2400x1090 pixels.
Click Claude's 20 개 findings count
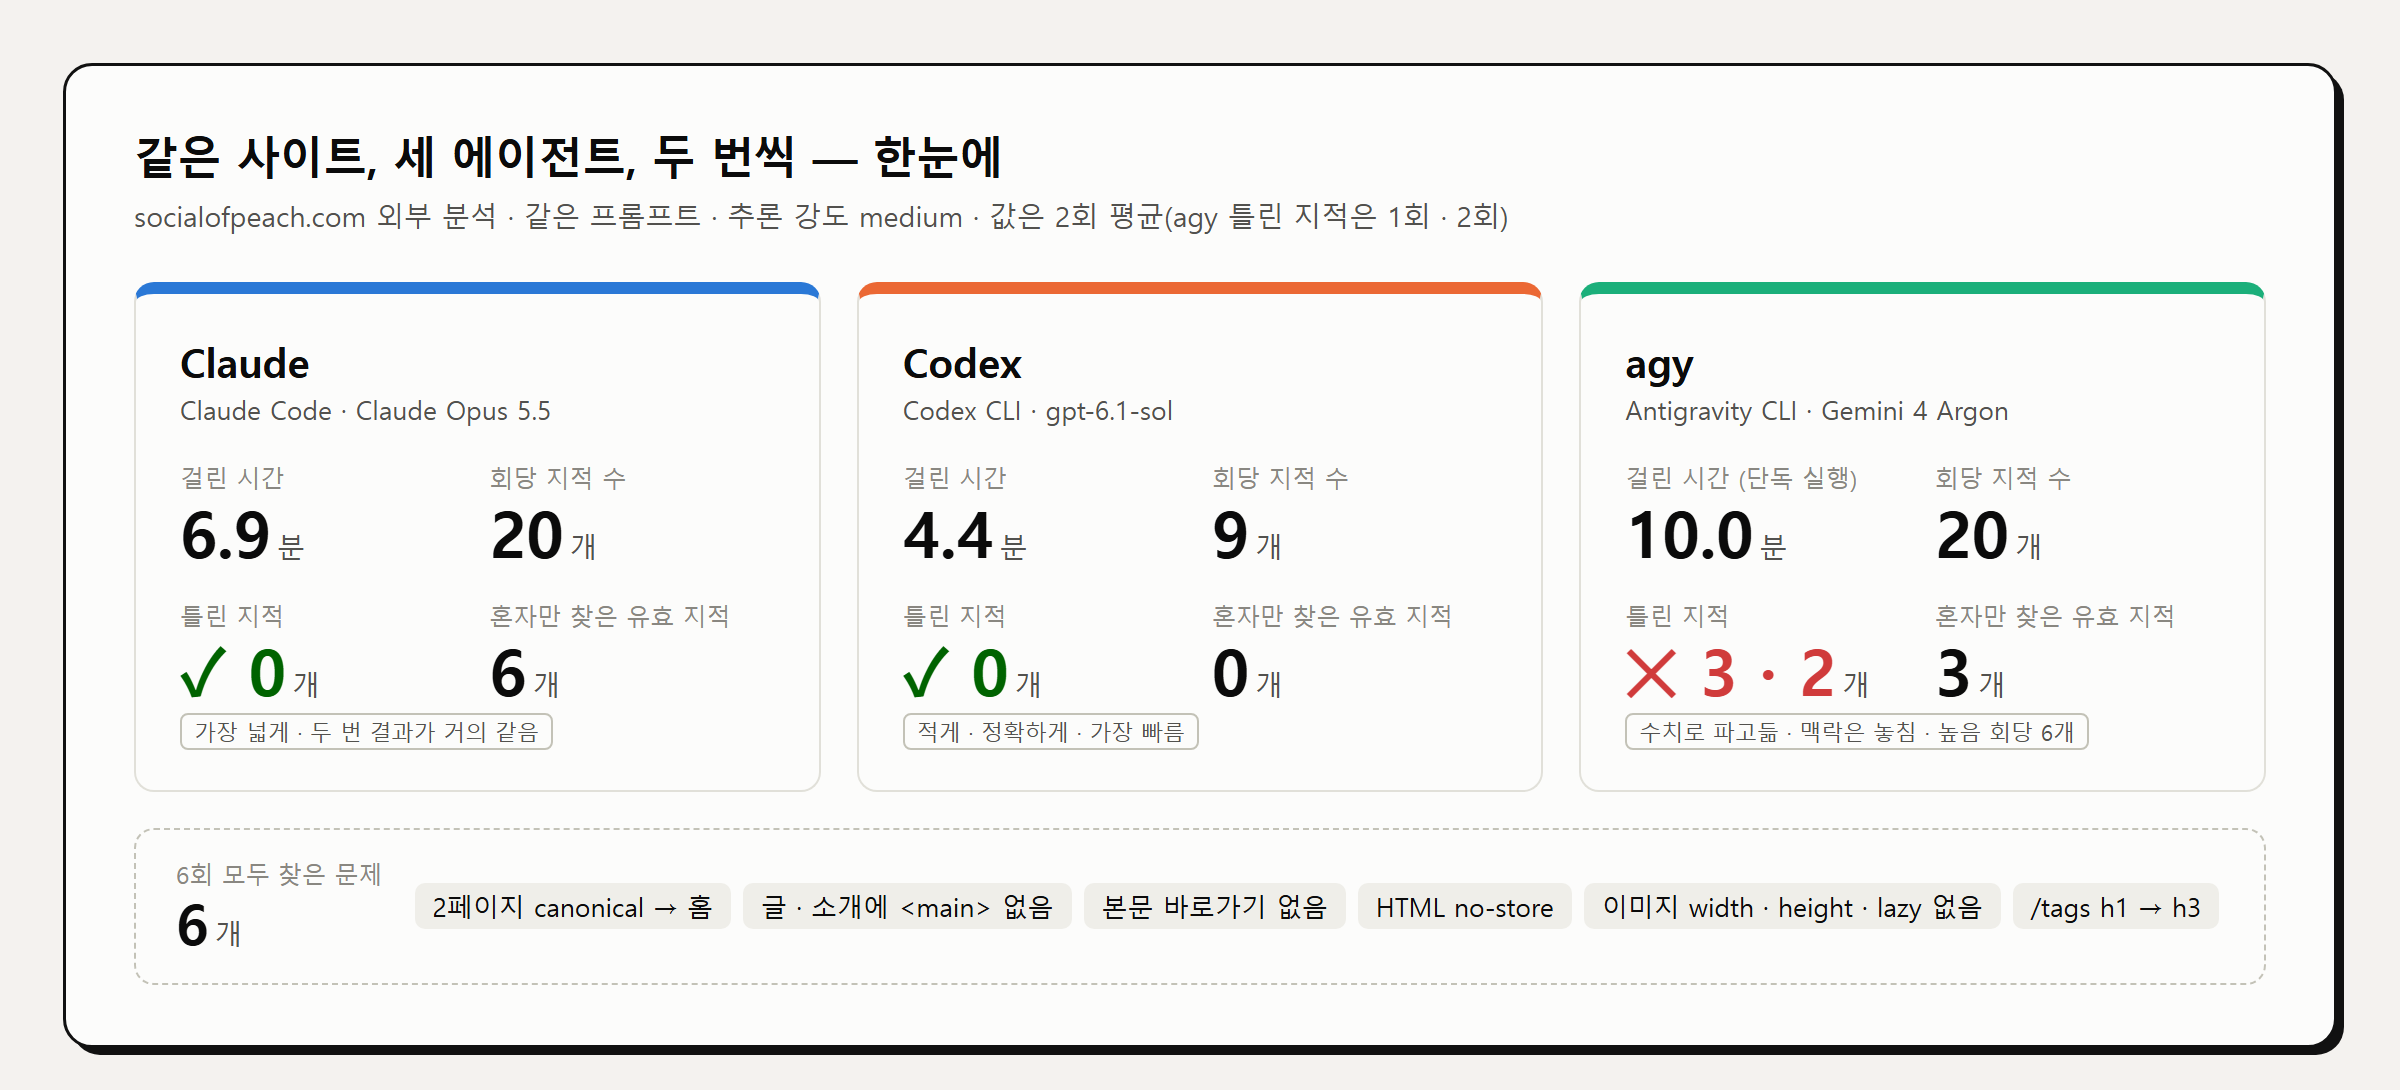[543, 537]
